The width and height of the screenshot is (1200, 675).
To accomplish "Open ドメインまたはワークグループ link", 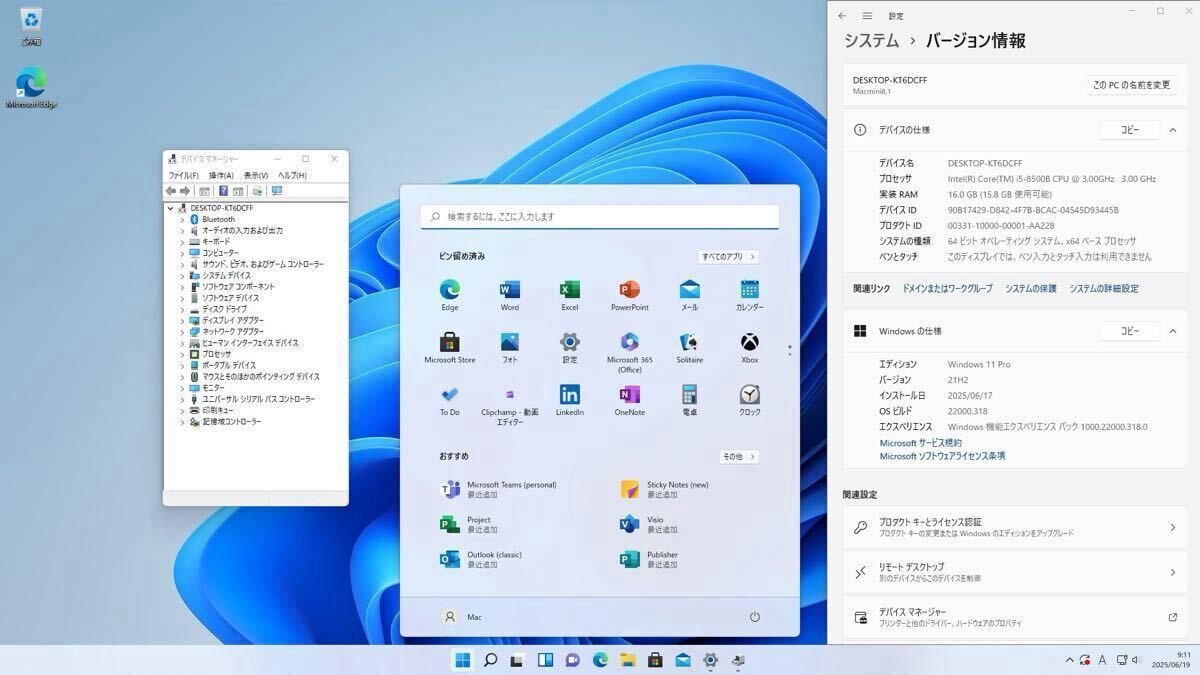I will click(x=948, y=289).
